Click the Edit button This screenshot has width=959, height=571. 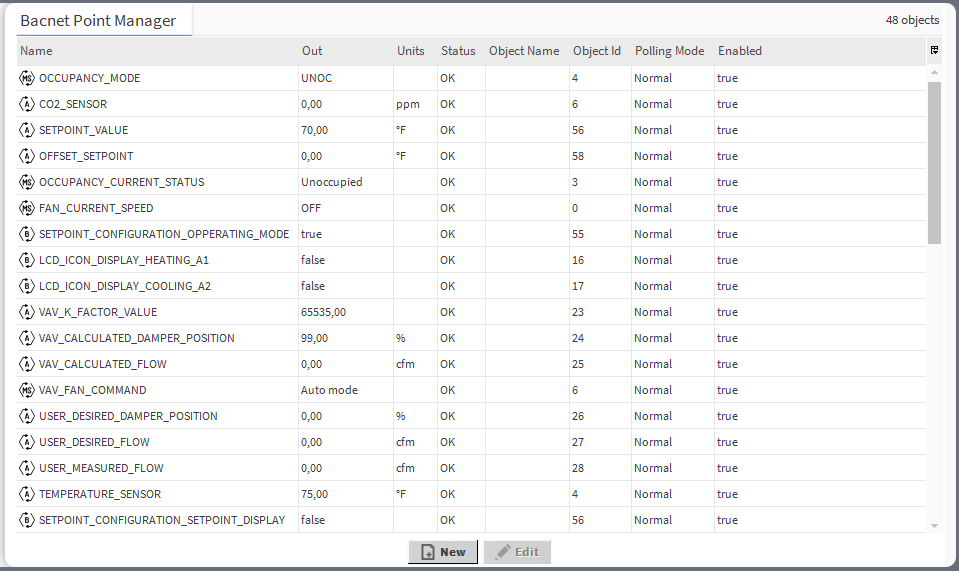pyautogui.click(x=517, y=552)
